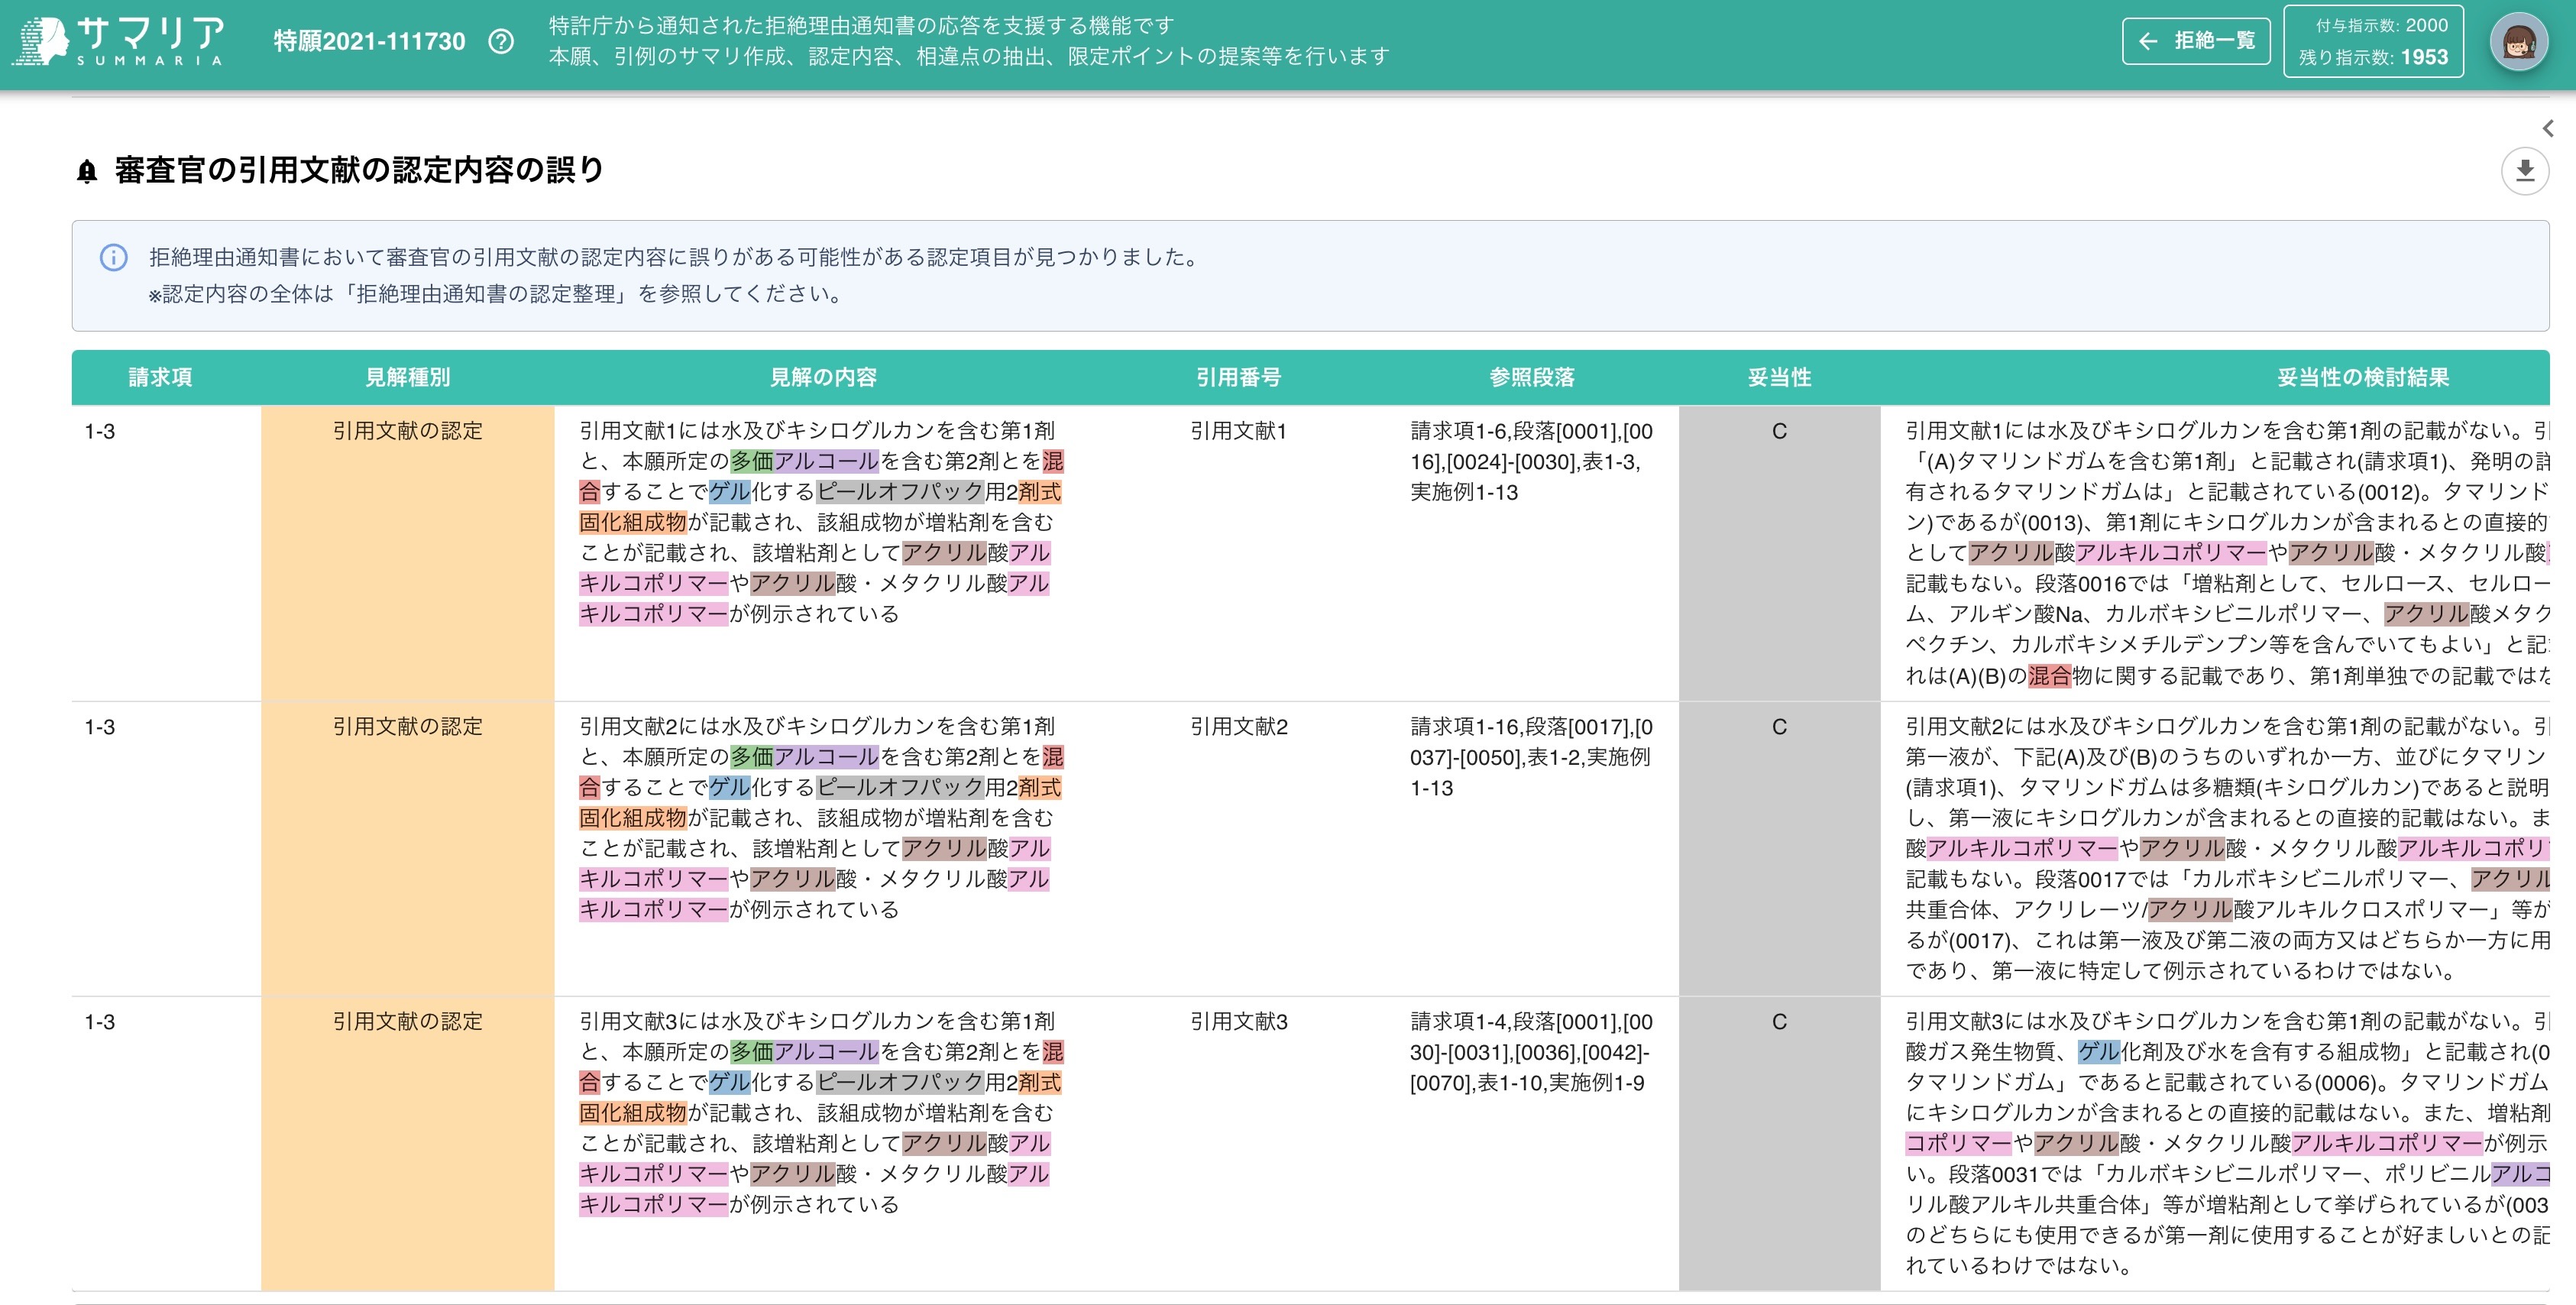Collapse the panel using the left chevron
The height and width of the screenshot is (1305, 2576).
(x=2549, y=127)
